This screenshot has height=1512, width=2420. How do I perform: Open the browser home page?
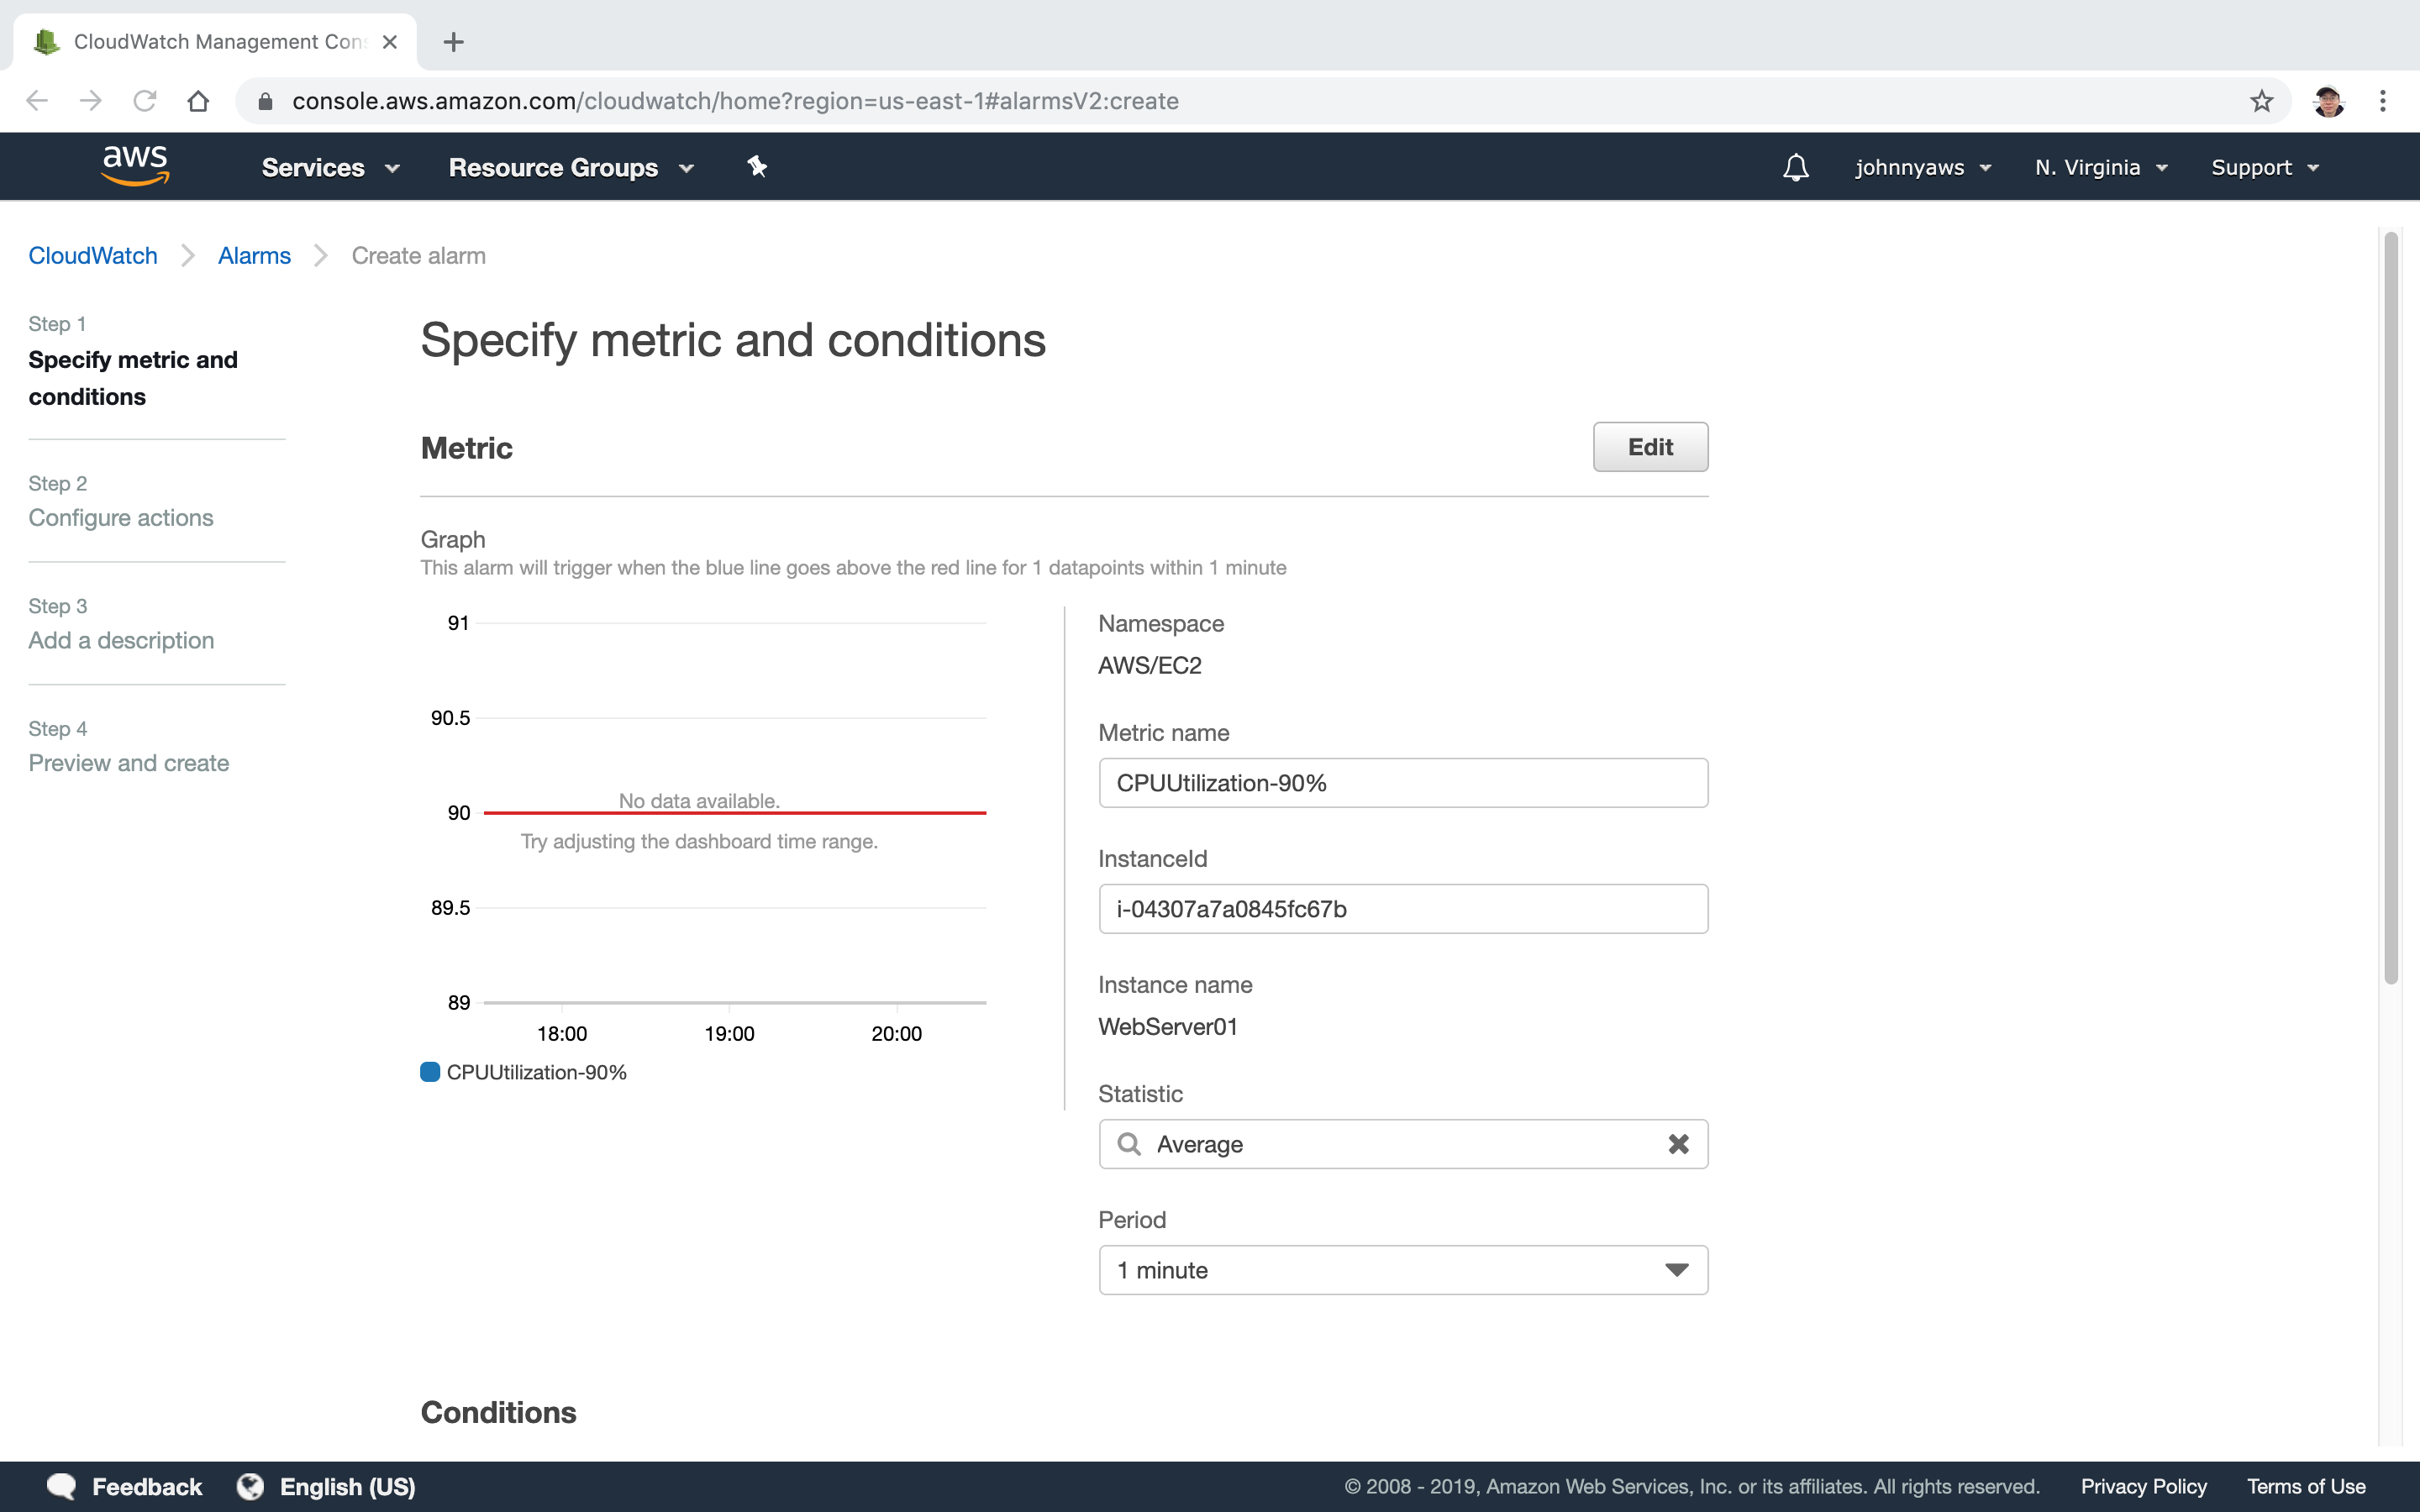click(198, 101)
